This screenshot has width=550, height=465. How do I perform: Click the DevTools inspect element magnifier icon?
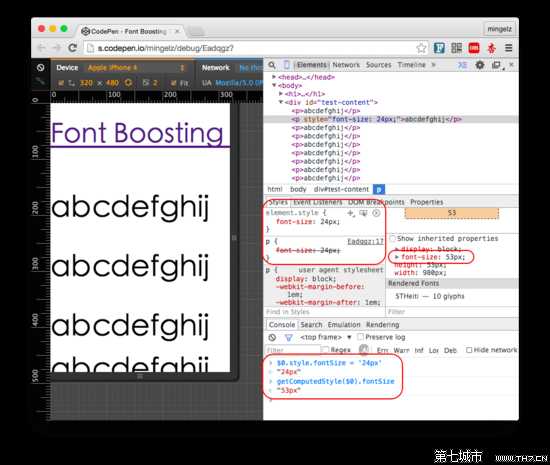272,65
